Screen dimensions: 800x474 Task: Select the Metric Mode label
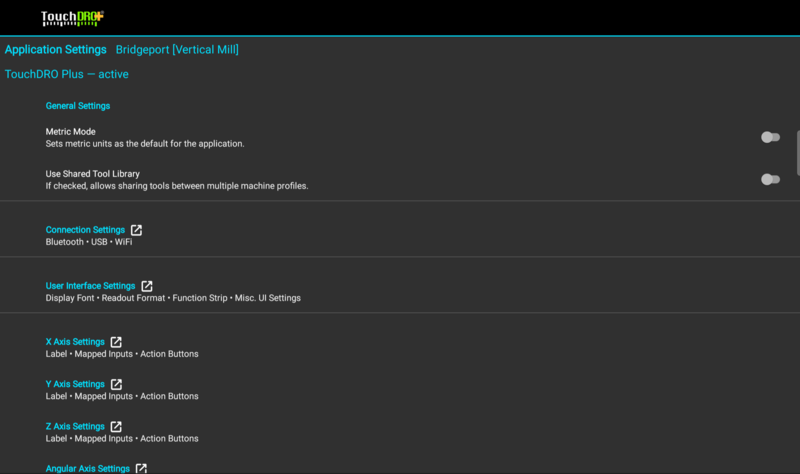point(70,132)
